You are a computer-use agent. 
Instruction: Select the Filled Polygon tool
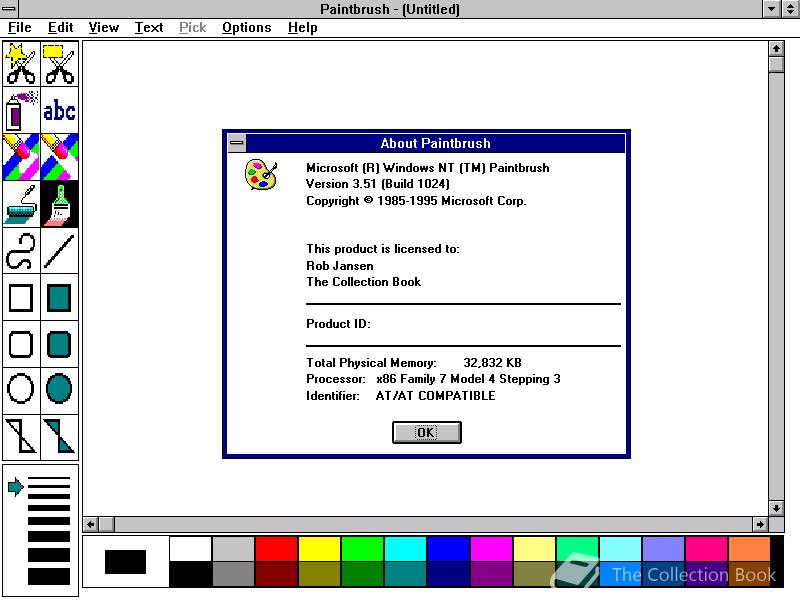click(60, 437)
